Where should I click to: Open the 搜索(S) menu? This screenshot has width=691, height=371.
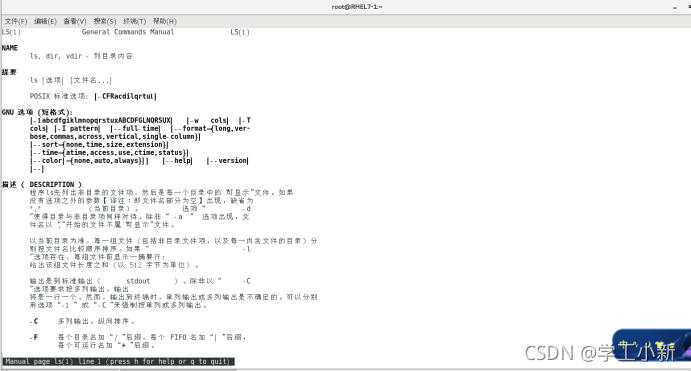pyautogui.click(x=105, y=21)
